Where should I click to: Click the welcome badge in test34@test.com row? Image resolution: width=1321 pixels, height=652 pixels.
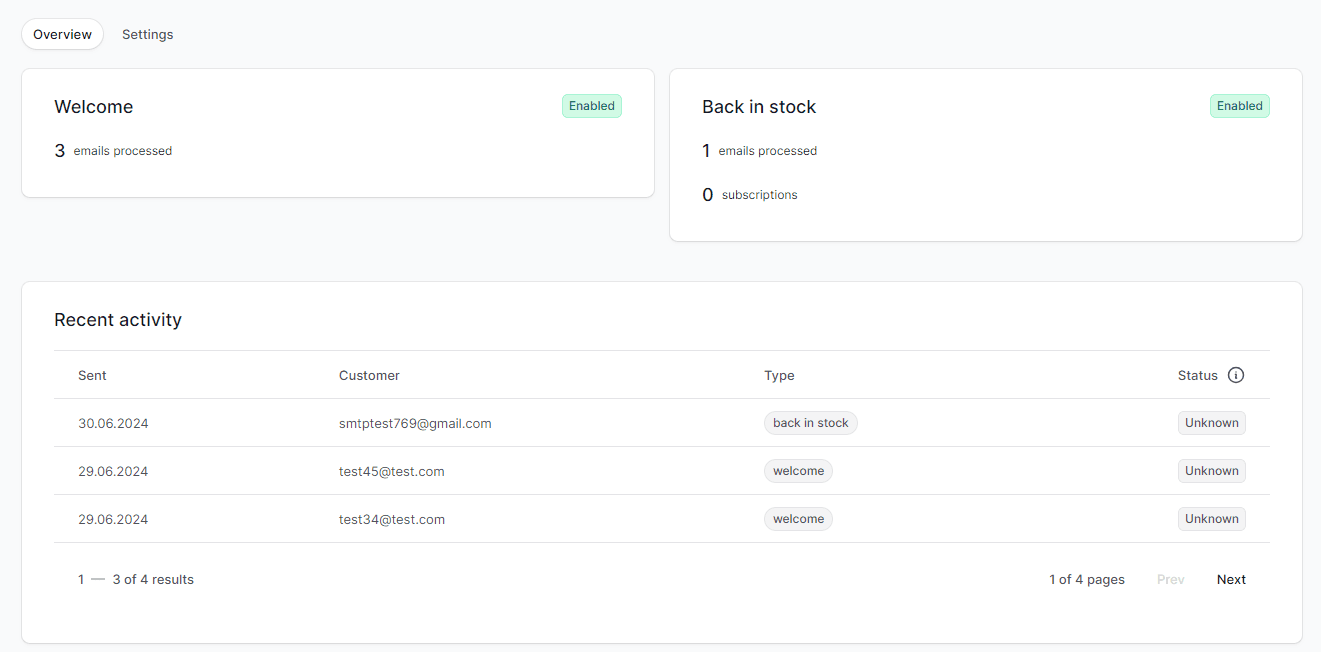pos(798,519)
